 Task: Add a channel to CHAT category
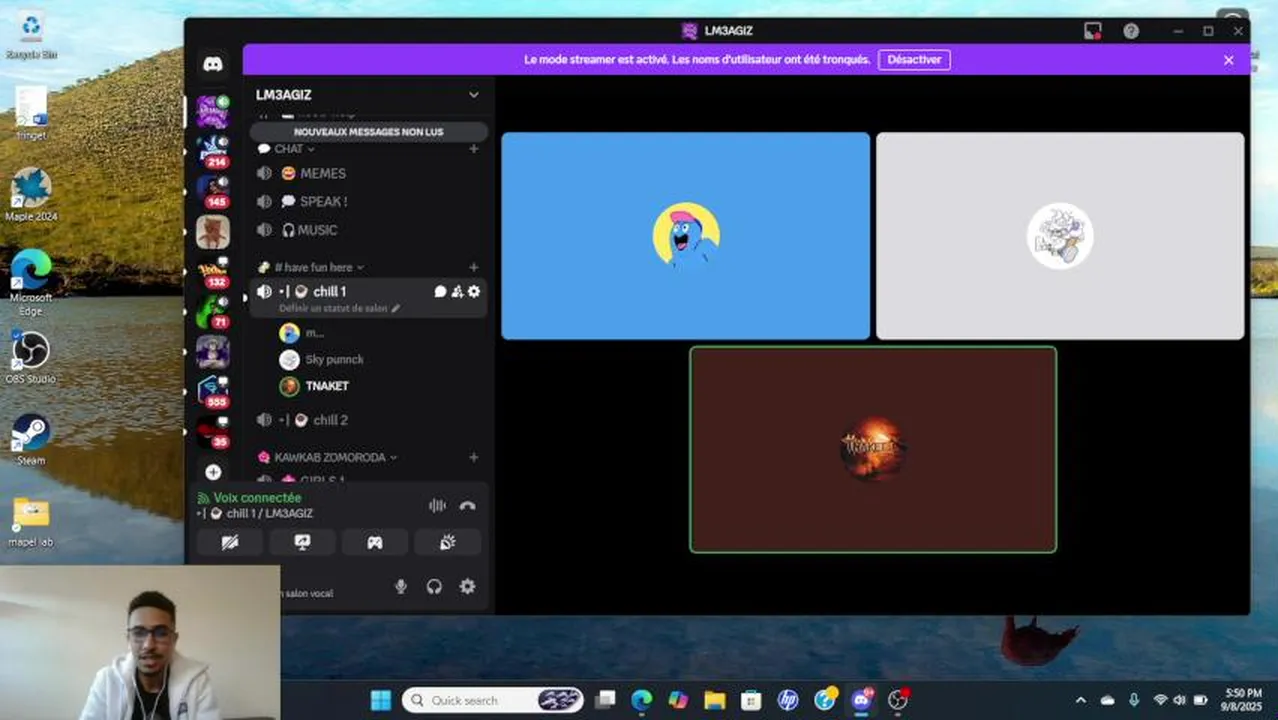pyautogui.click(x=474, y=149)
